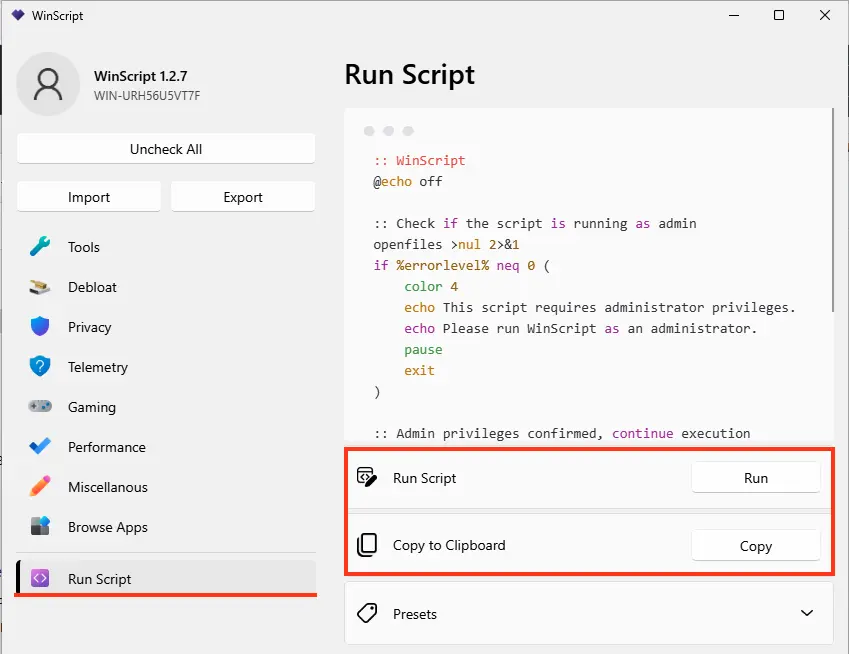Click the 'exit' script line
This screenshot has width=849, height=654.
[419, 370]
